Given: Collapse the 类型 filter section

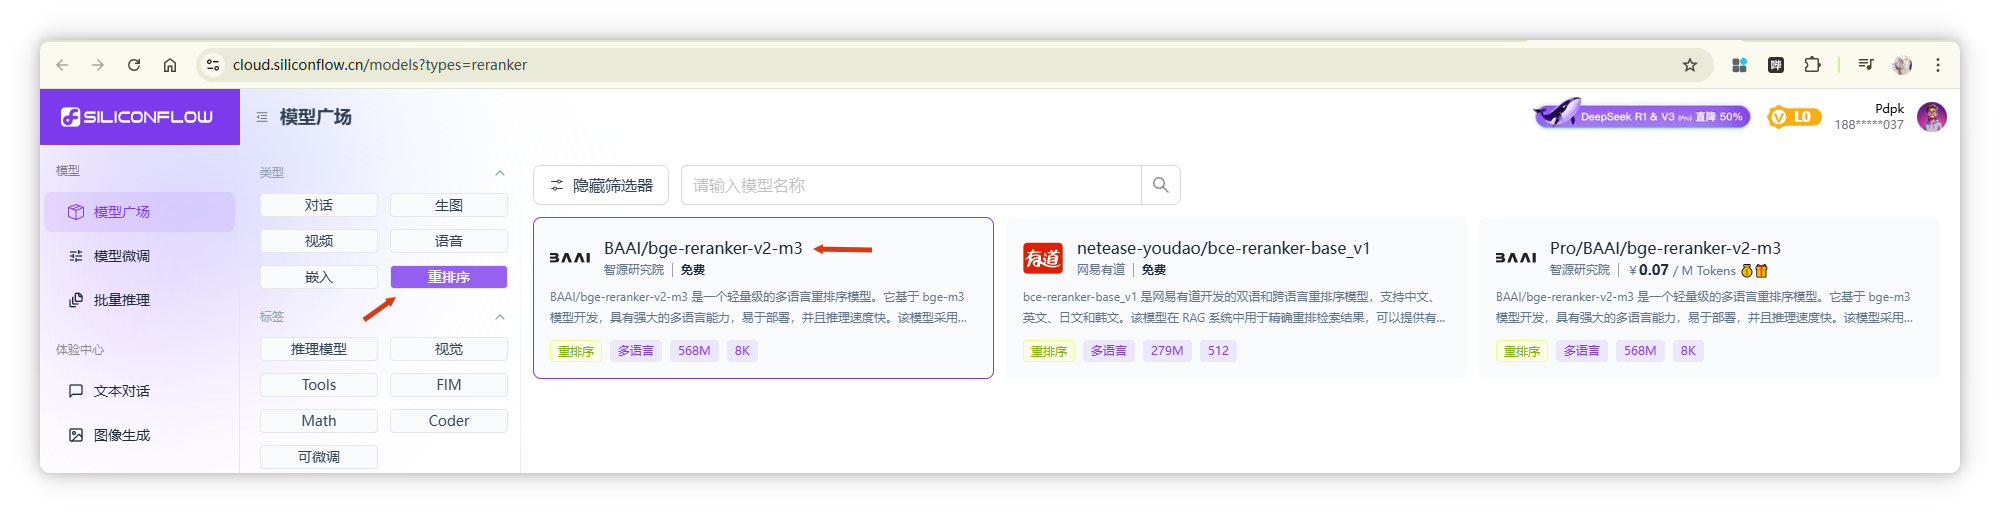Looking at the screenshot, I should 500,173.
